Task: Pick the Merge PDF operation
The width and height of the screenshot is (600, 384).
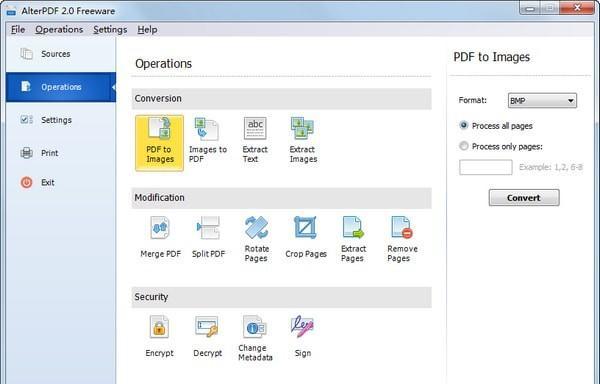Action: coord(160,237)
